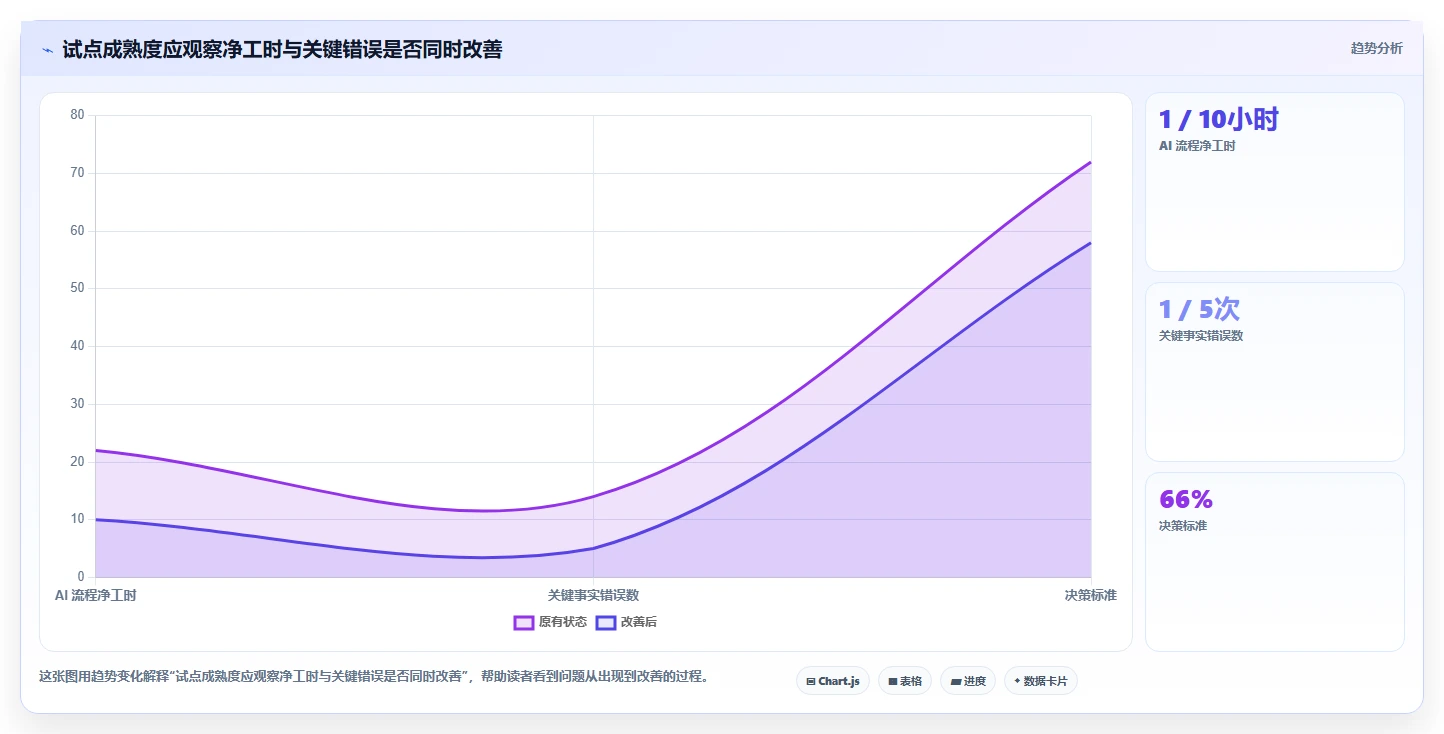Click the y-axis value 40
The image size is (1444, 734).
[78, 346]
